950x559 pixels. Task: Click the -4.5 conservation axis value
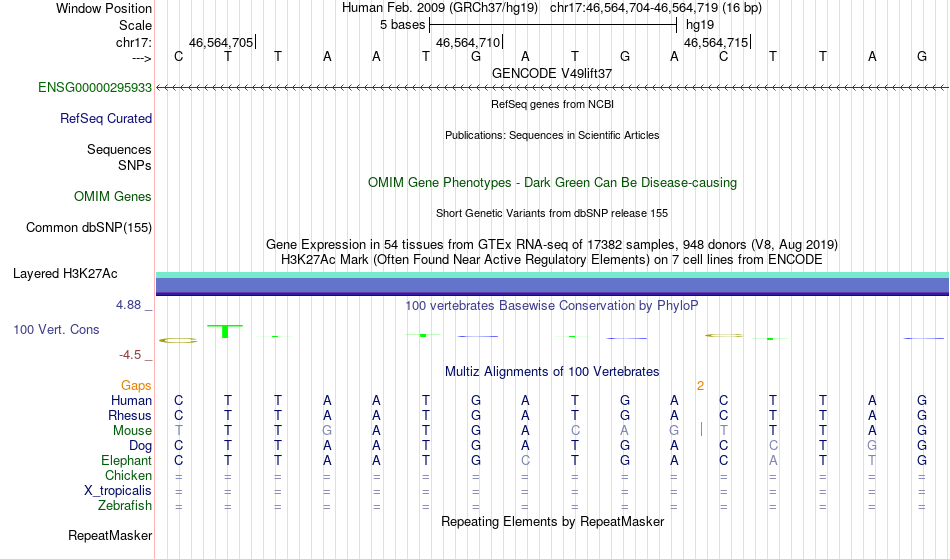[130, 354]
